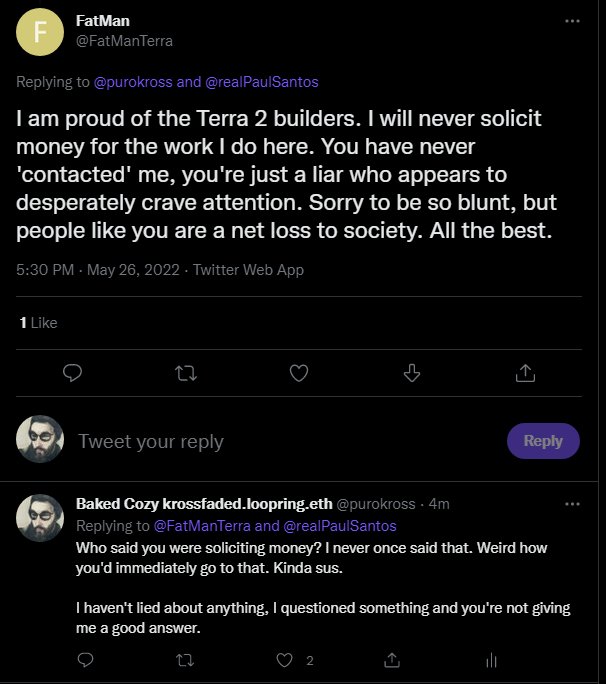
Task: Open Twitter Web App source link
Action: click(248, 270)
